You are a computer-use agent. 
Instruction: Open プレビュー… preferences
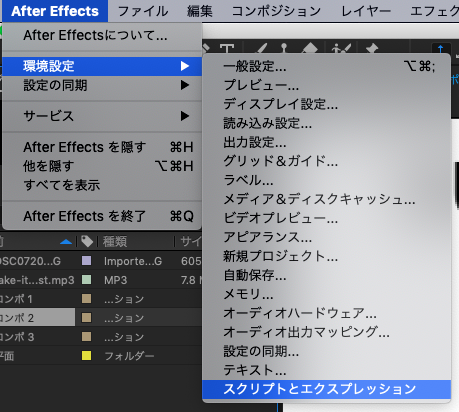point(326,85)
